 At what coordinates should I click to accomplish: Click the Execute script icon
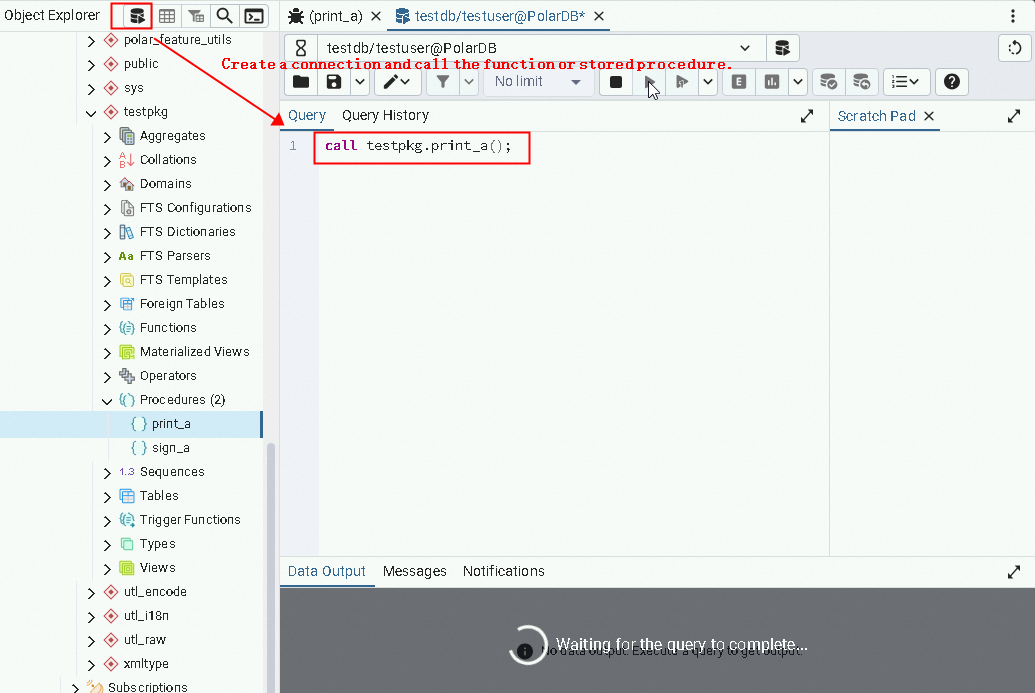pyautogui.click(x=682, y=82)
